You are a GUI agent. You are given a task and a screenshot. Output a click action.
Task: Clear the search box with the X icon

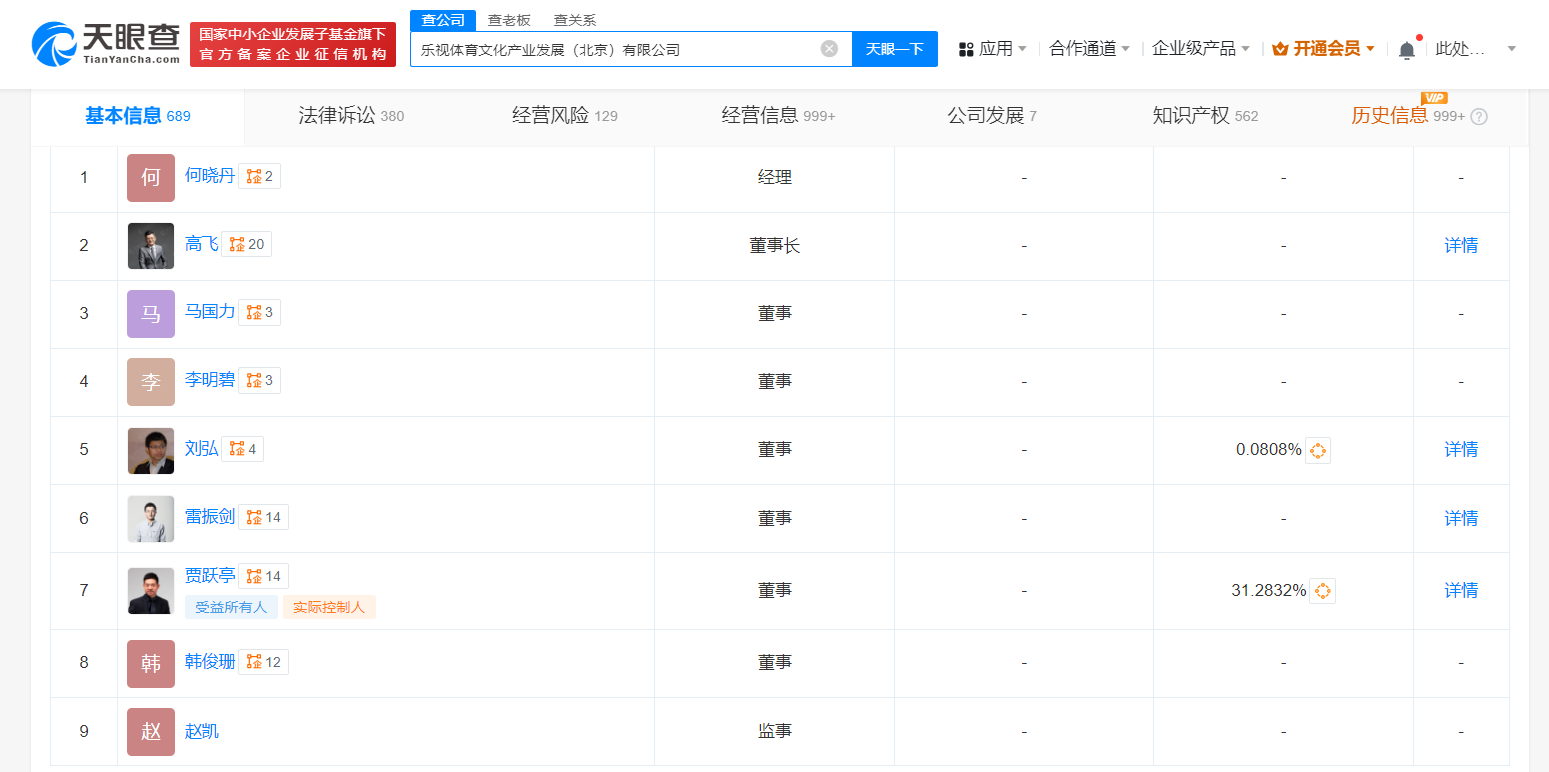(x=829, y=49)
